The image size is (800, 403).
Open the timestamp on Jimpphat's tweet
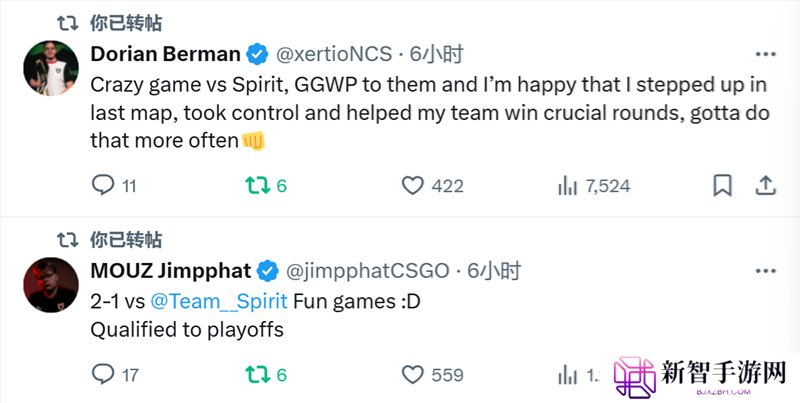coord(494,271)
